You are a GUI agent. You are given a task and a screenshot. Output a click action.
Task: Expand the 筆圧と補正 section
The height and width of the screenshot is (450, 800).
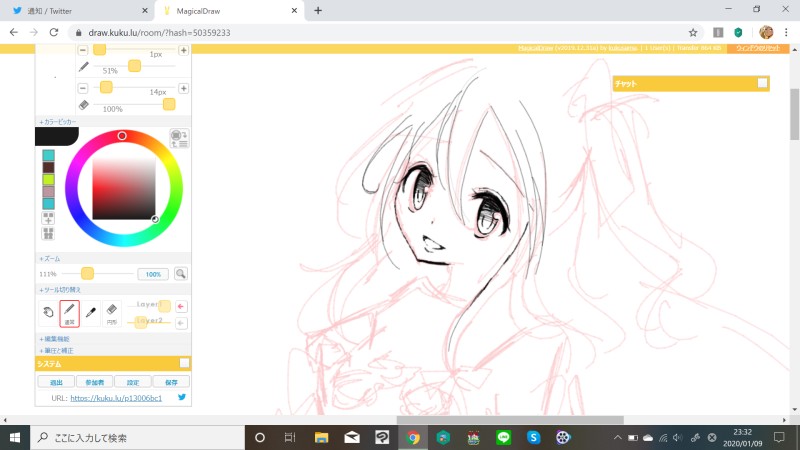point(57,351)
